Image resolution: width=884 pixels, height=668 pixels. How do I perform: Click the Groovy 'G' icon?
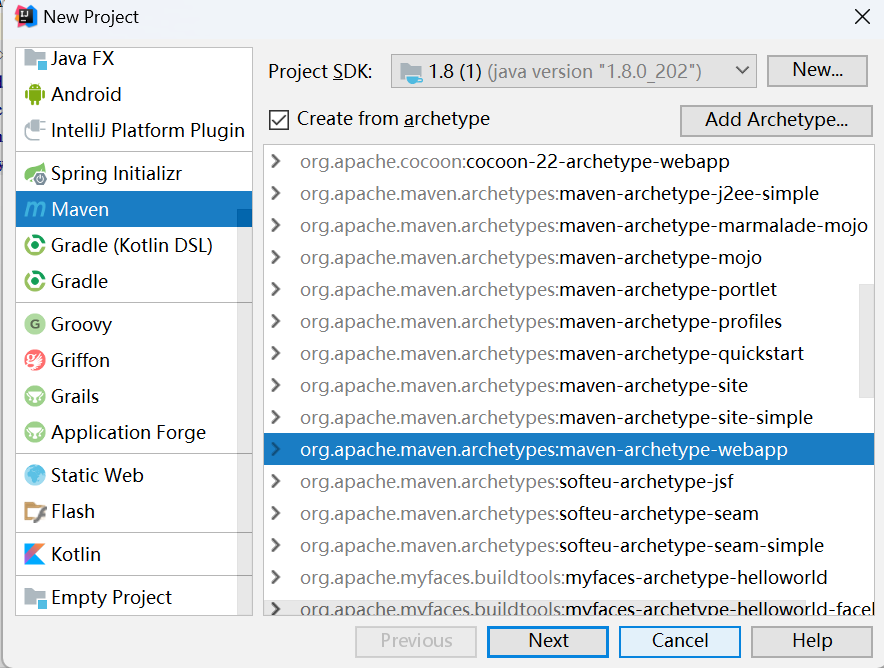(35, 324)
